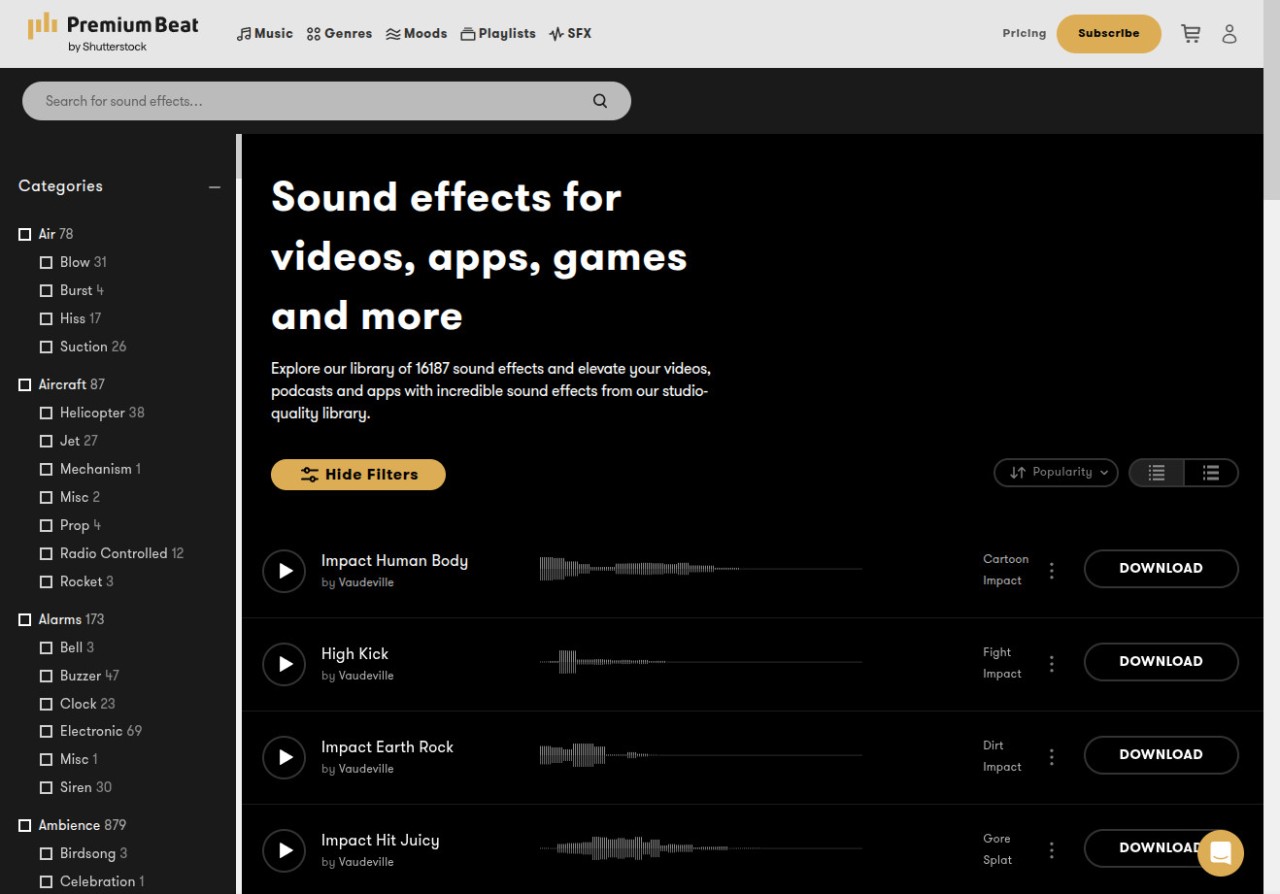The image size is (1280, 894).
Task: Open the user account icon
Action: point(1229,34)
